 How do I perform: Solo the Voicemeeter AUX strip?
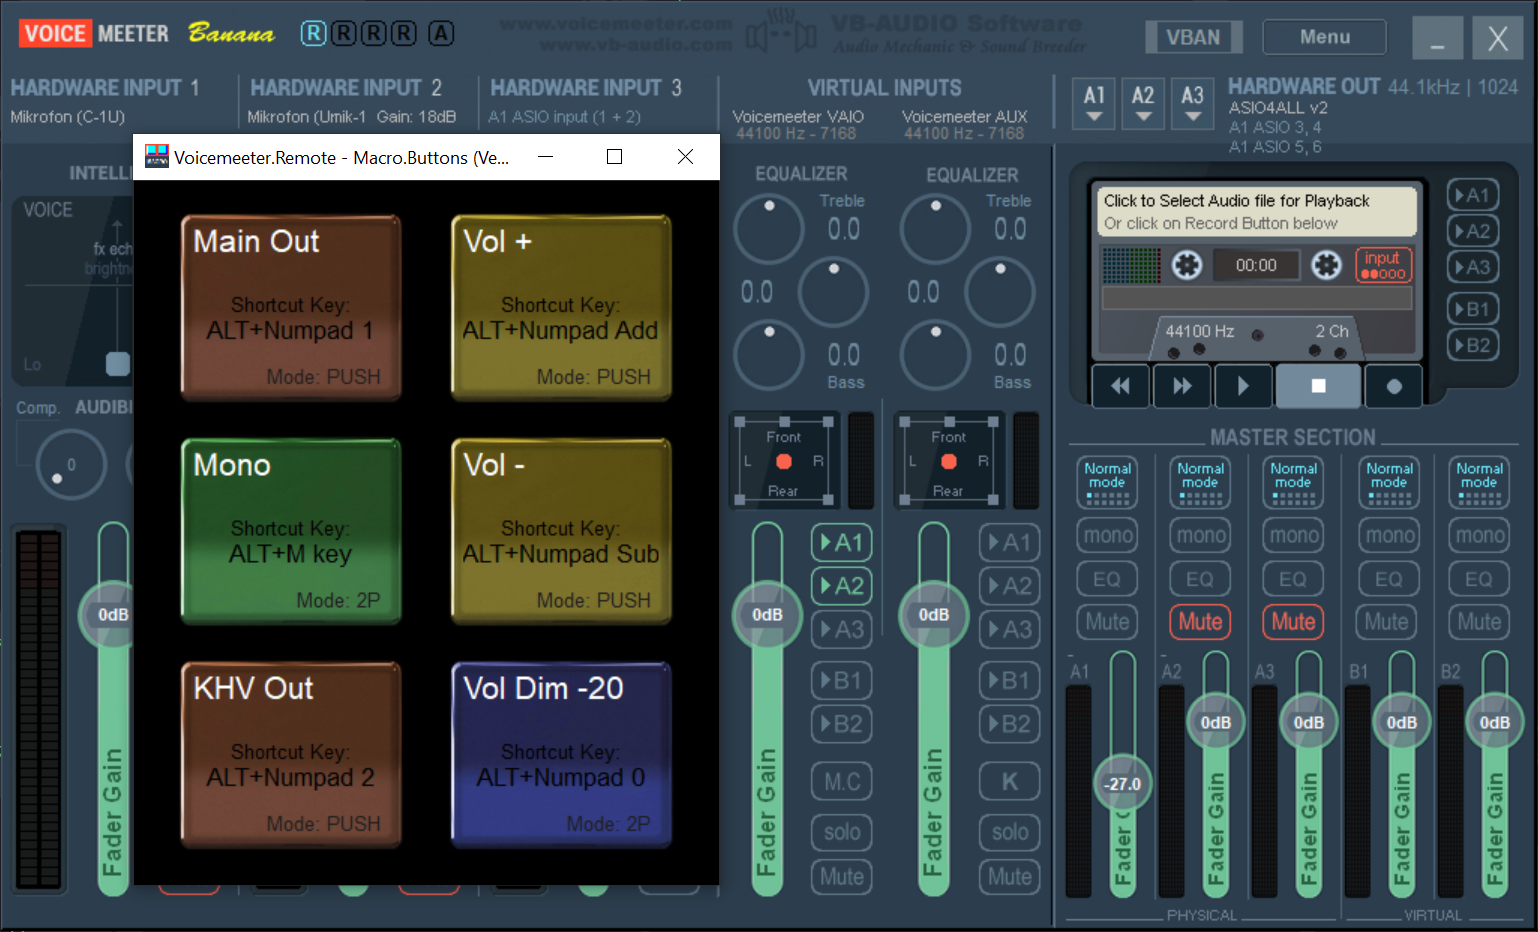coord(1010,832)
